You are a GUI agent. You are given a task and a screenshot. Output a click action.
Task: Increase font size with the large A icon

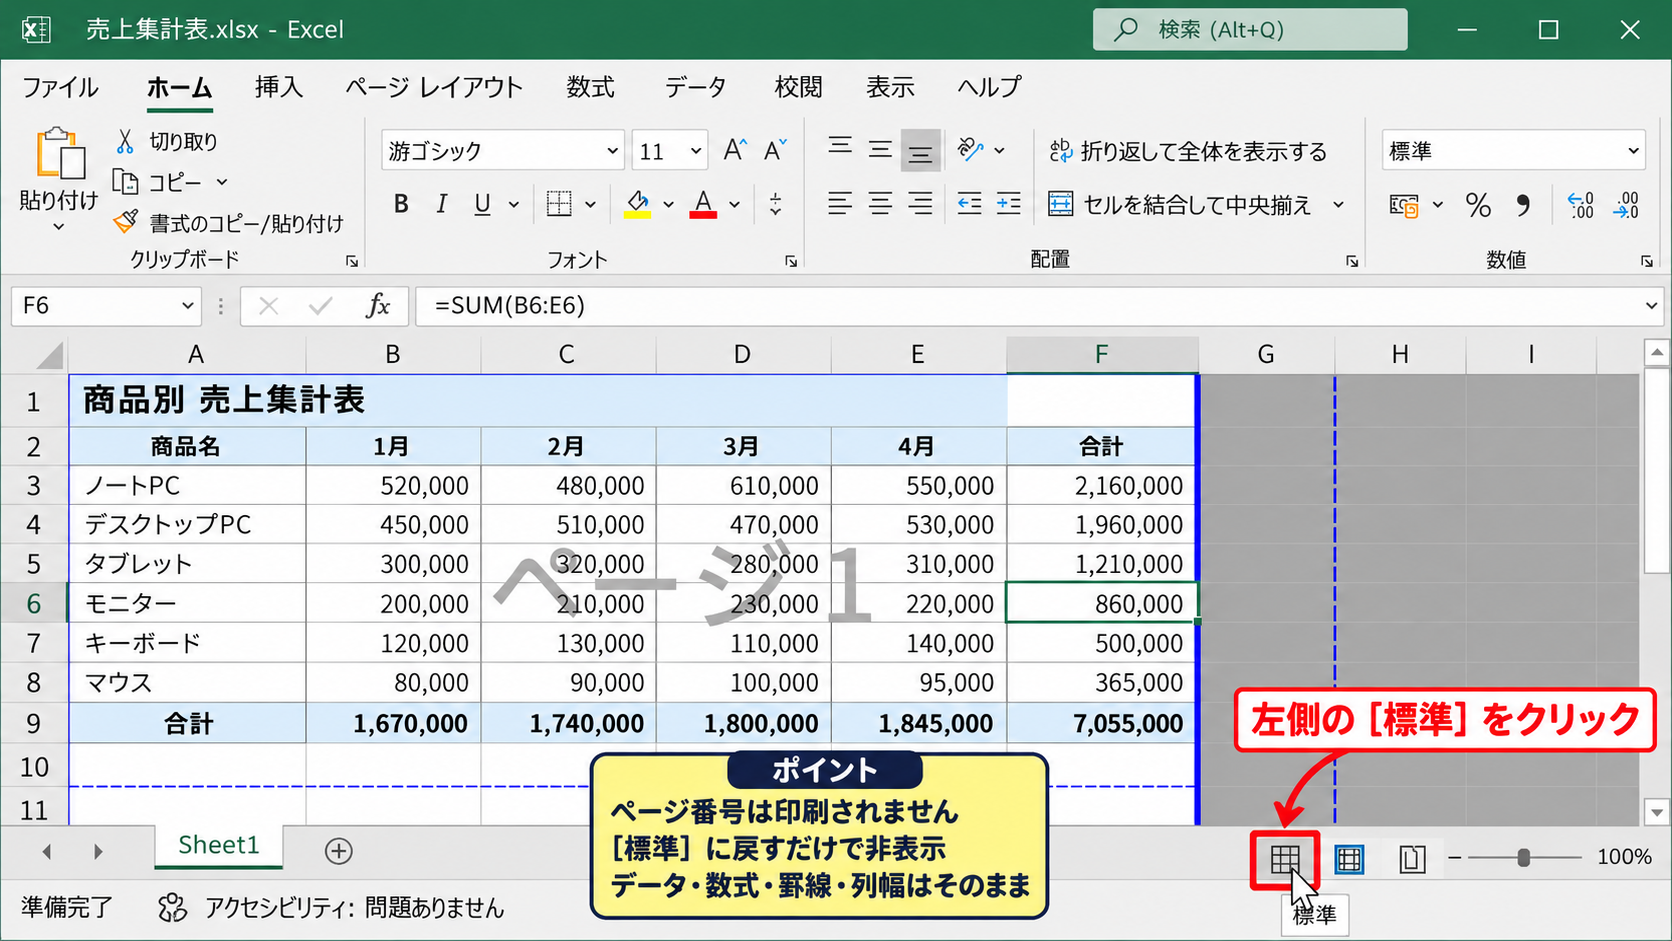pyautogui.click(x=735, y=151)
